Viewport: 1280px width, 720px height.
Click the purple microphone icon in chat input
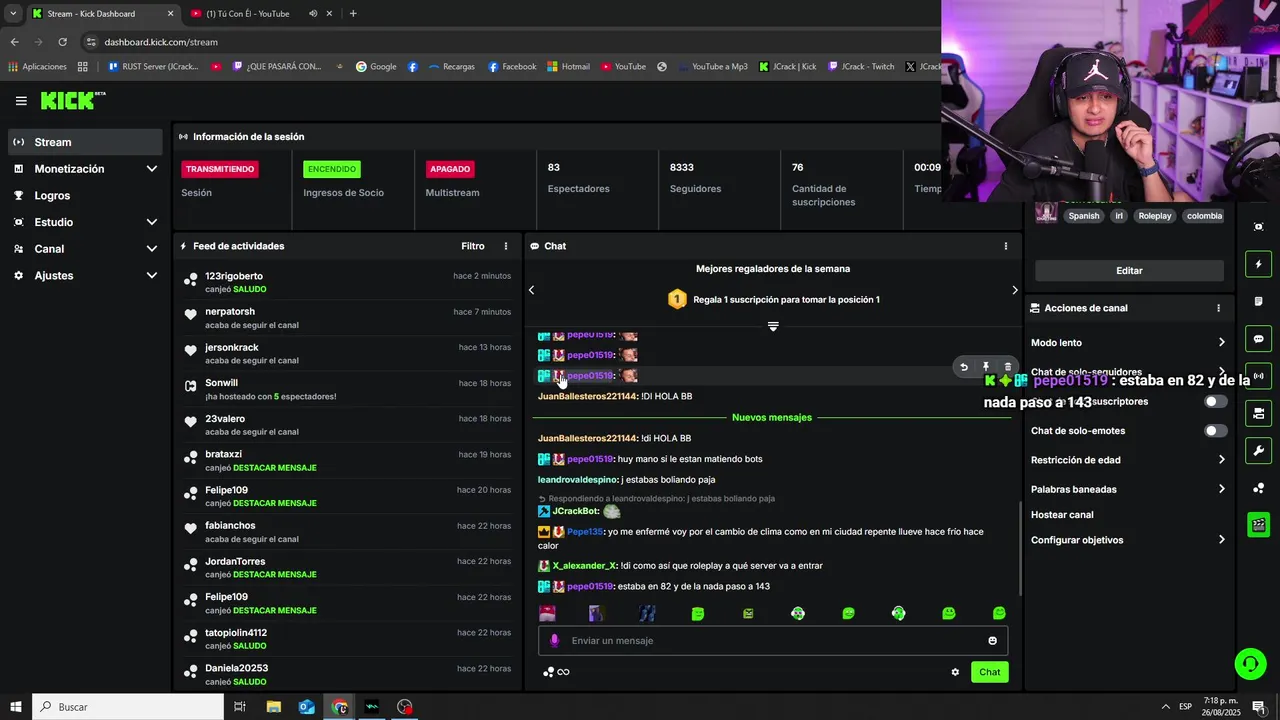click(555, 641)
